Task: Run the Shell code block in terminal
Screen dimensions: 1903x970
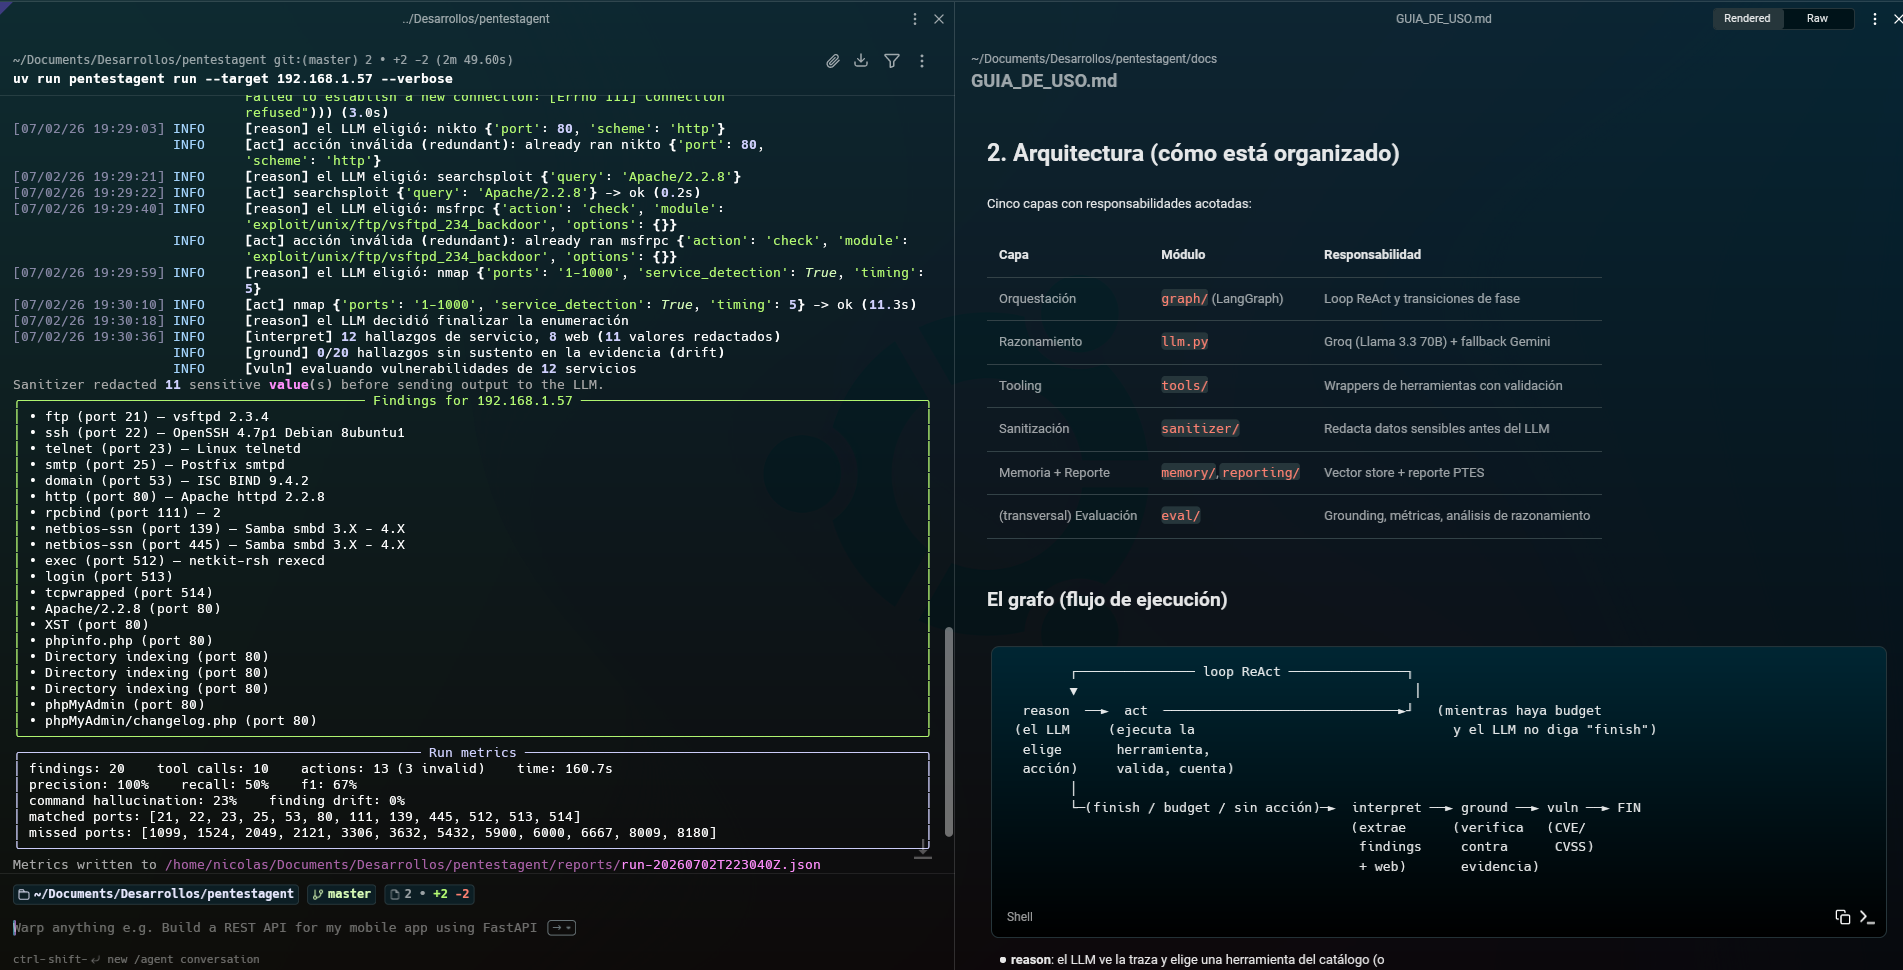Action: point(1867,917)
